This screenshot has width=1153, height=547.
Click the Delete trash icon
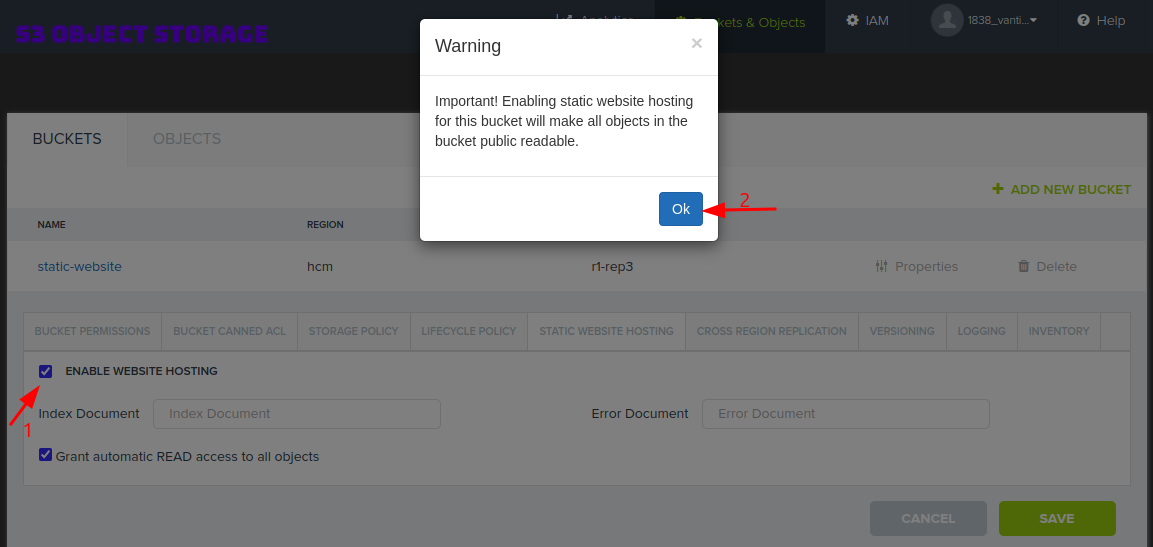(x=1023, y=267)
